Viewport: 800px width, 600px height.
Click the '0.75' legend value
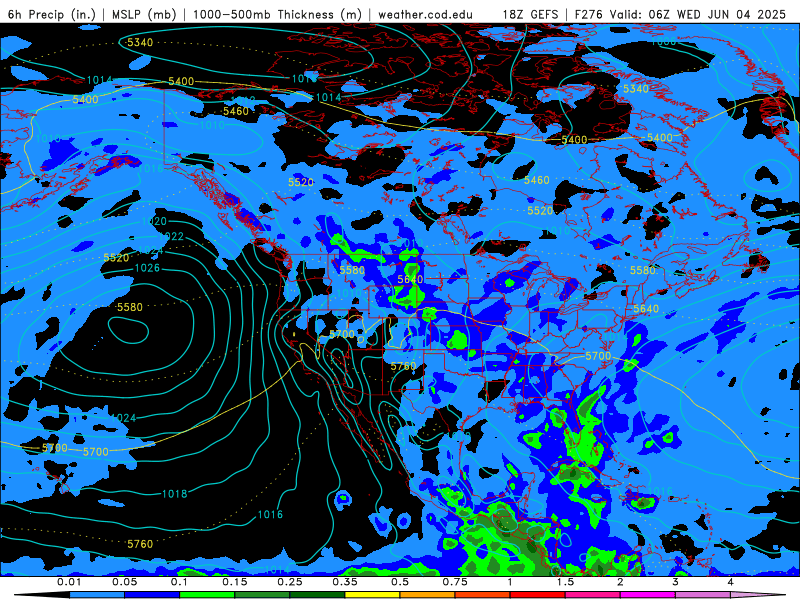click(x=455, y=582)
